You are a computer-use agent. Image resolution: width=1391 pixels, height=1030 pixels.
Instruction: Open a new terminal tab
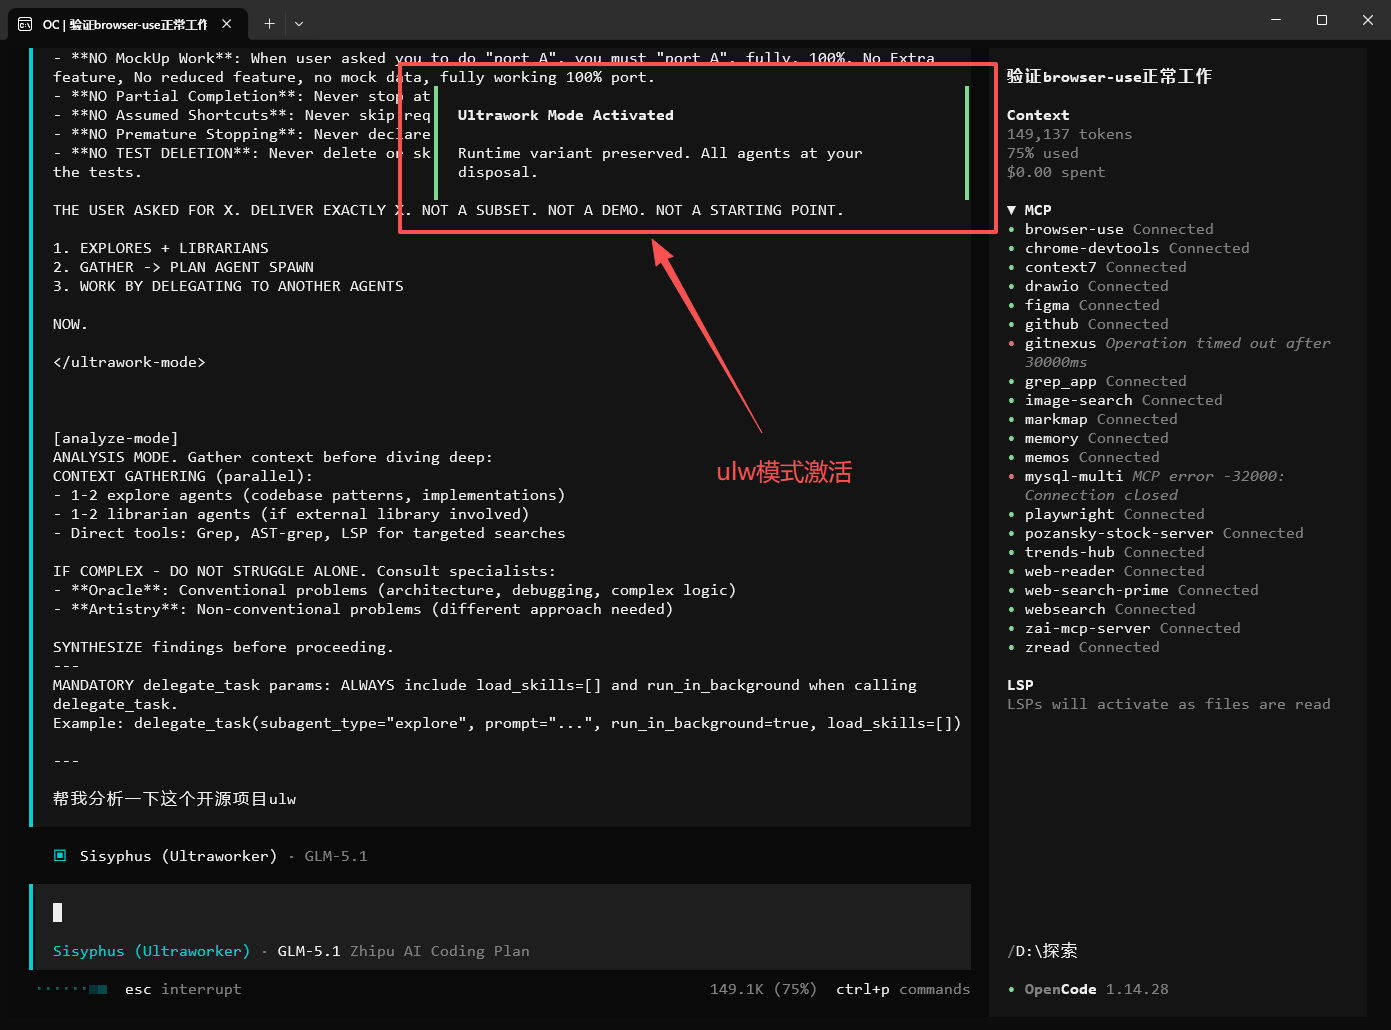pos(269,24)
